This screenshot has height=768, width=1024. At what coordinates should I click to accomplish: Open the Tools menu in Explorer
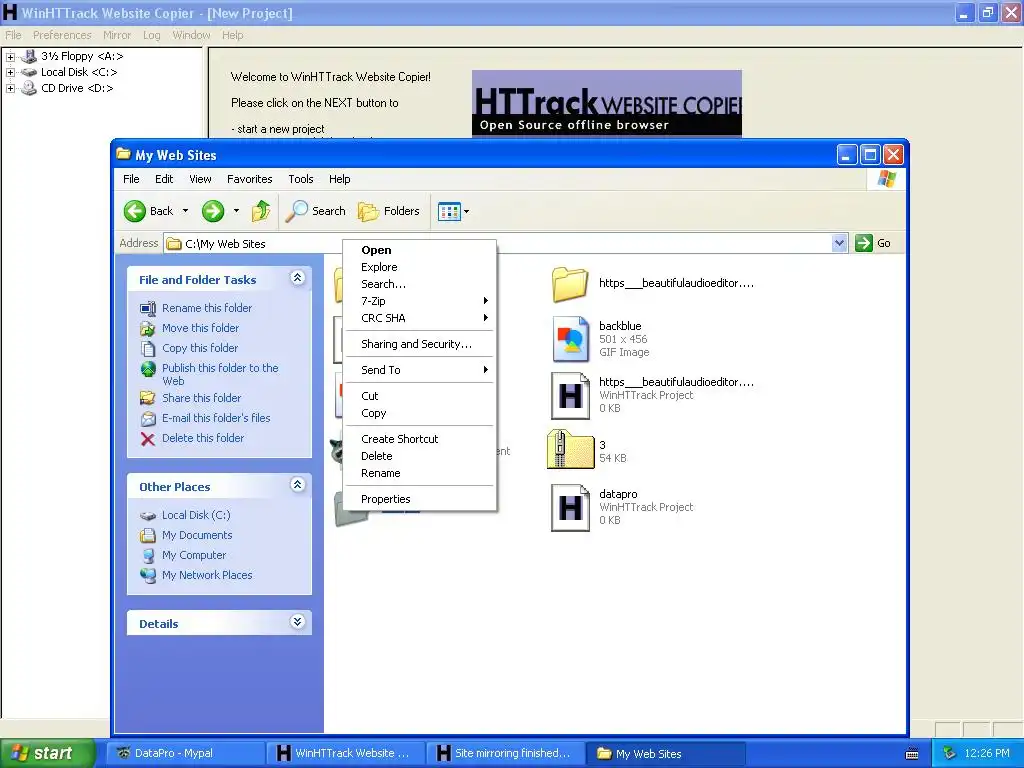pos(300,179)
